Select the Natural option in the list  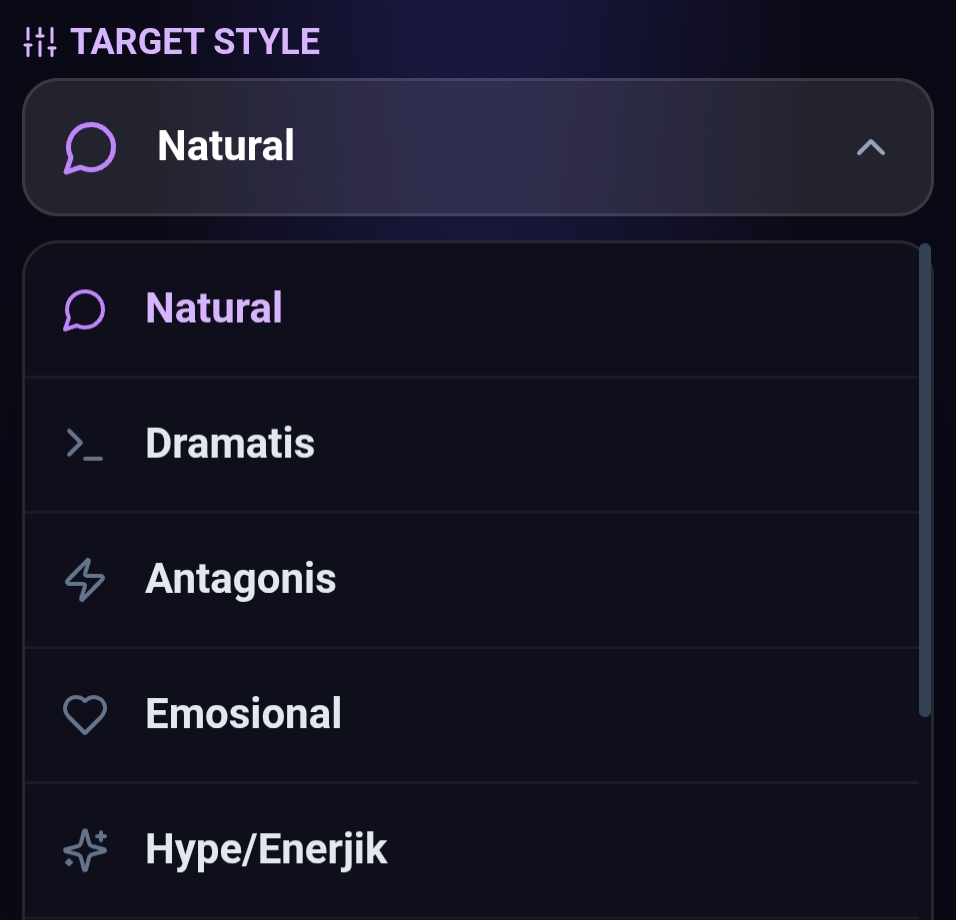pos(214,308)
